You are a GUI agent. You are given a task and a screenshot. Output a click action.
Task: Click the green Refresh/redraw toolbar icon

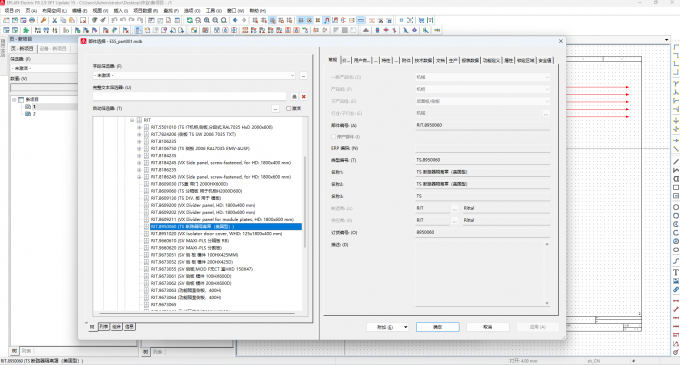point(190,20)
